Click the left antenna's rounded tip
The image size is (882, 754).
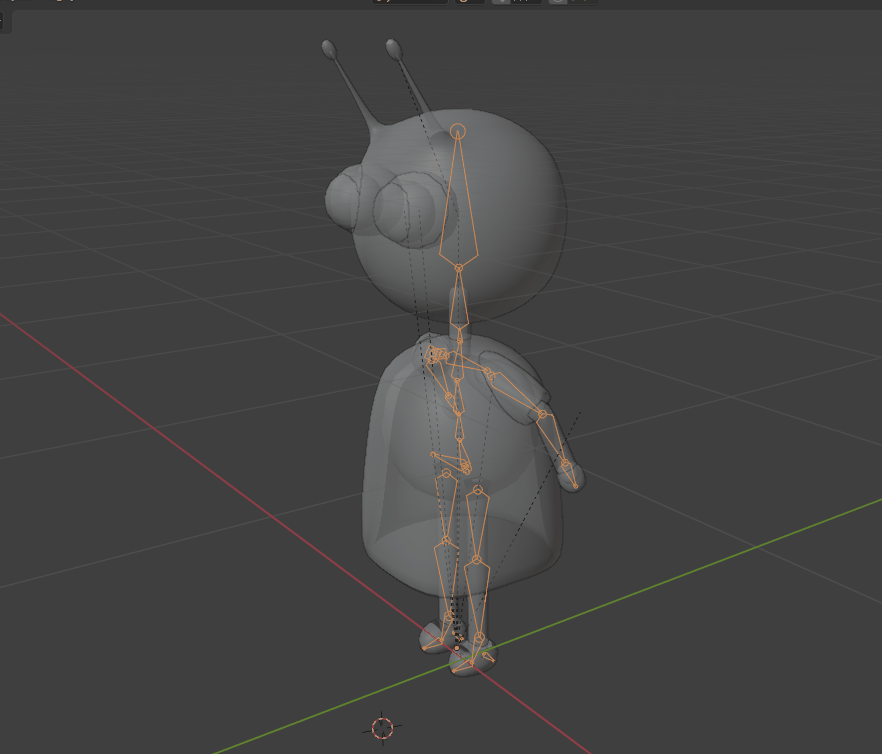click(x=330, y=48)
